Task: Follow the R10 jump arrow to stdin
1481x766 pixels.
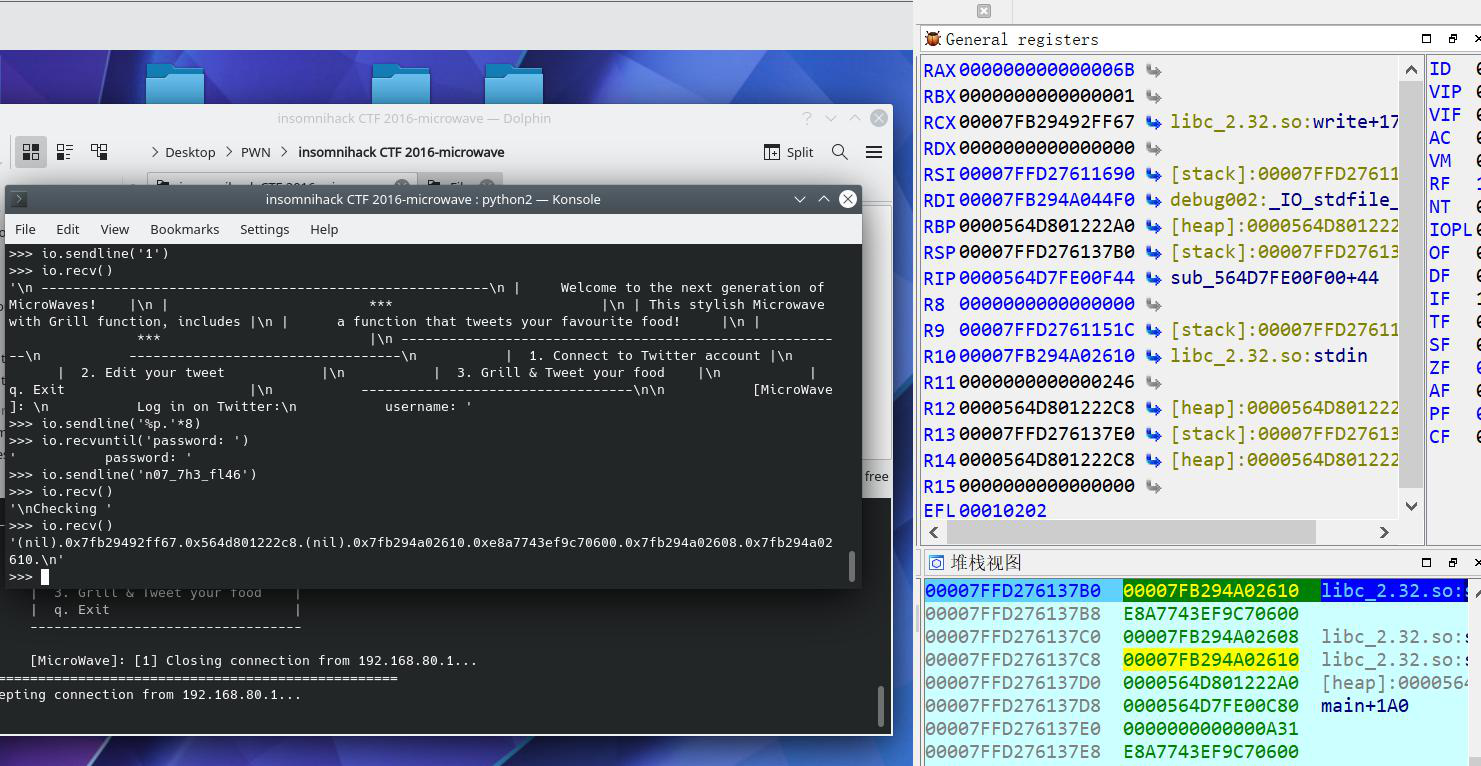Action: pos(1153,357)
